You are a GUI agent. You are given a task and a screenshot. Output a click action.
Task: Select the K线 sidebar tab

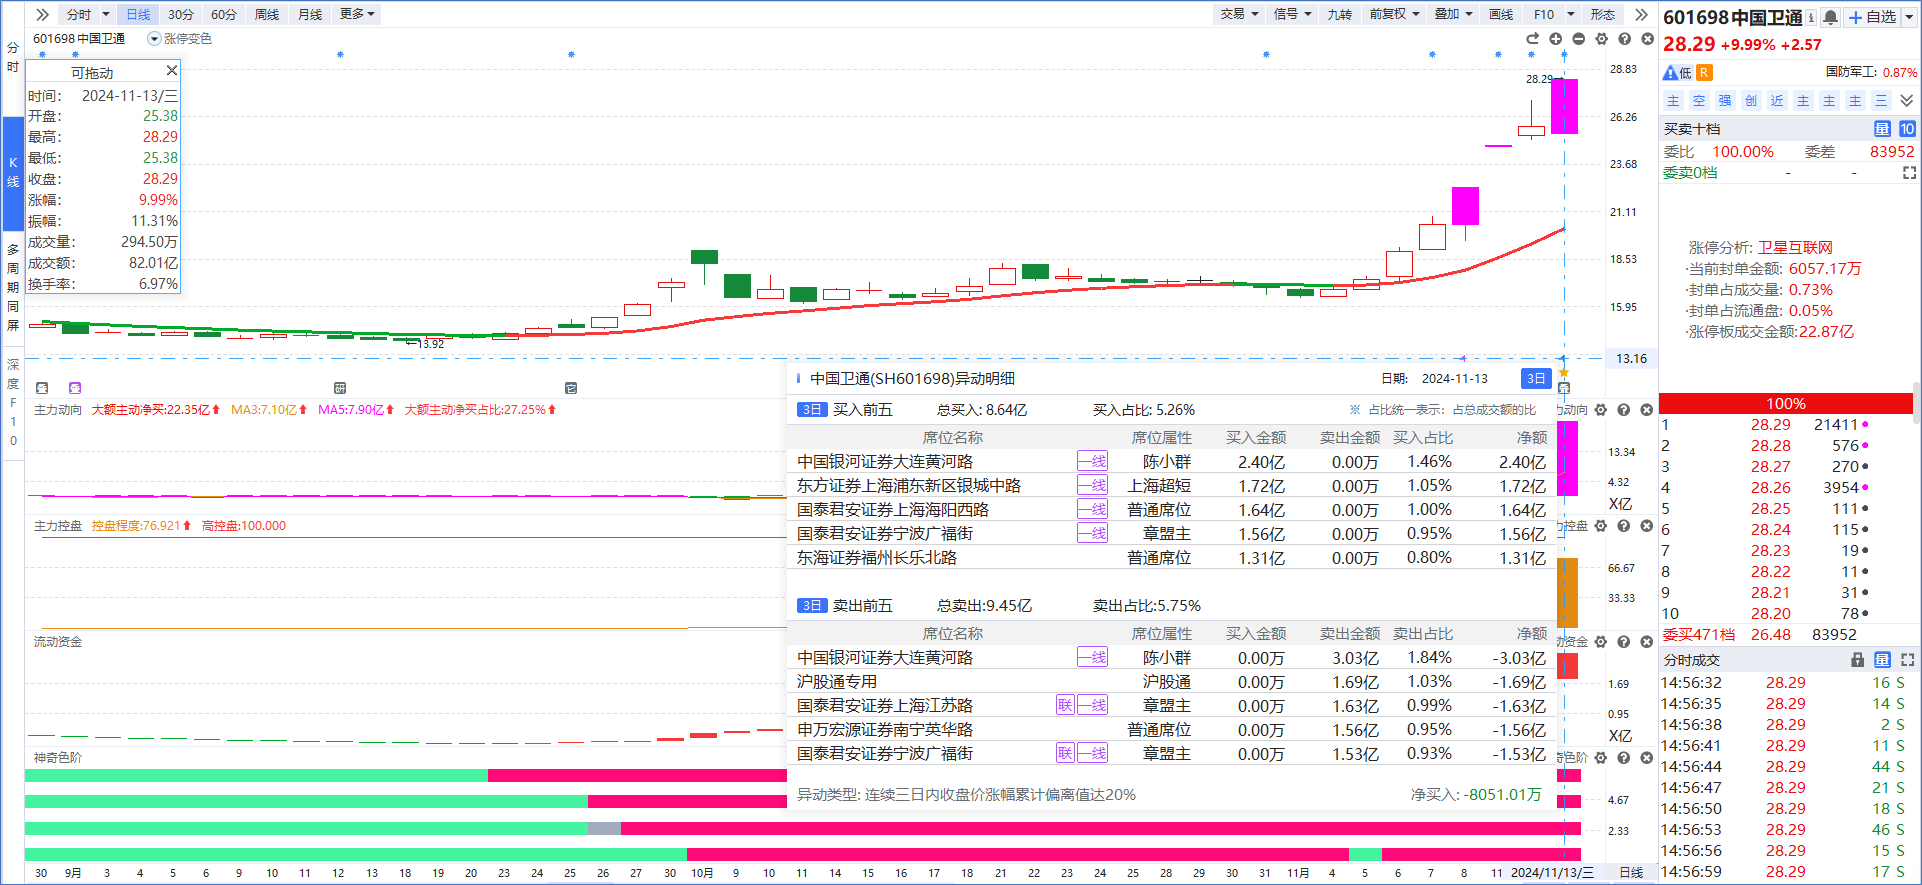point(13,173)
